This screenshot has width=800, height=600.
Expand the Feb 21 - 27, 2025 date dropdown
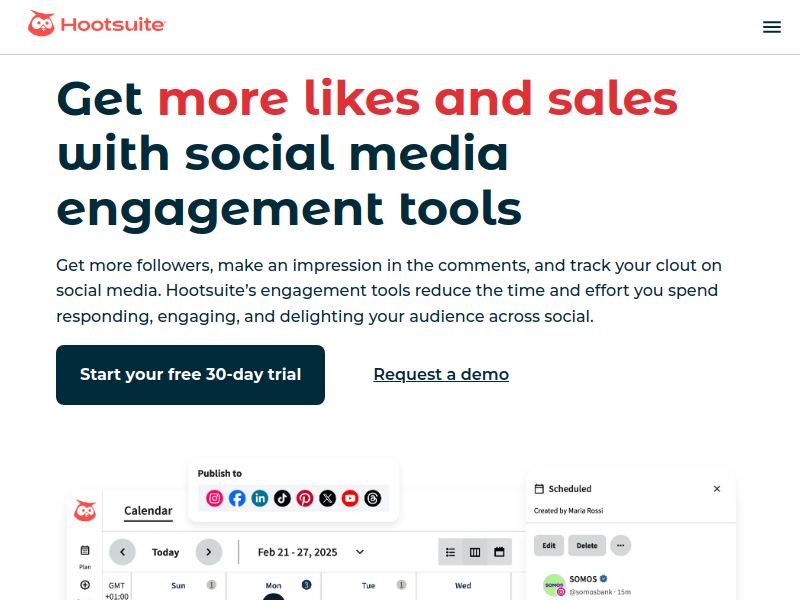[360, 552]
